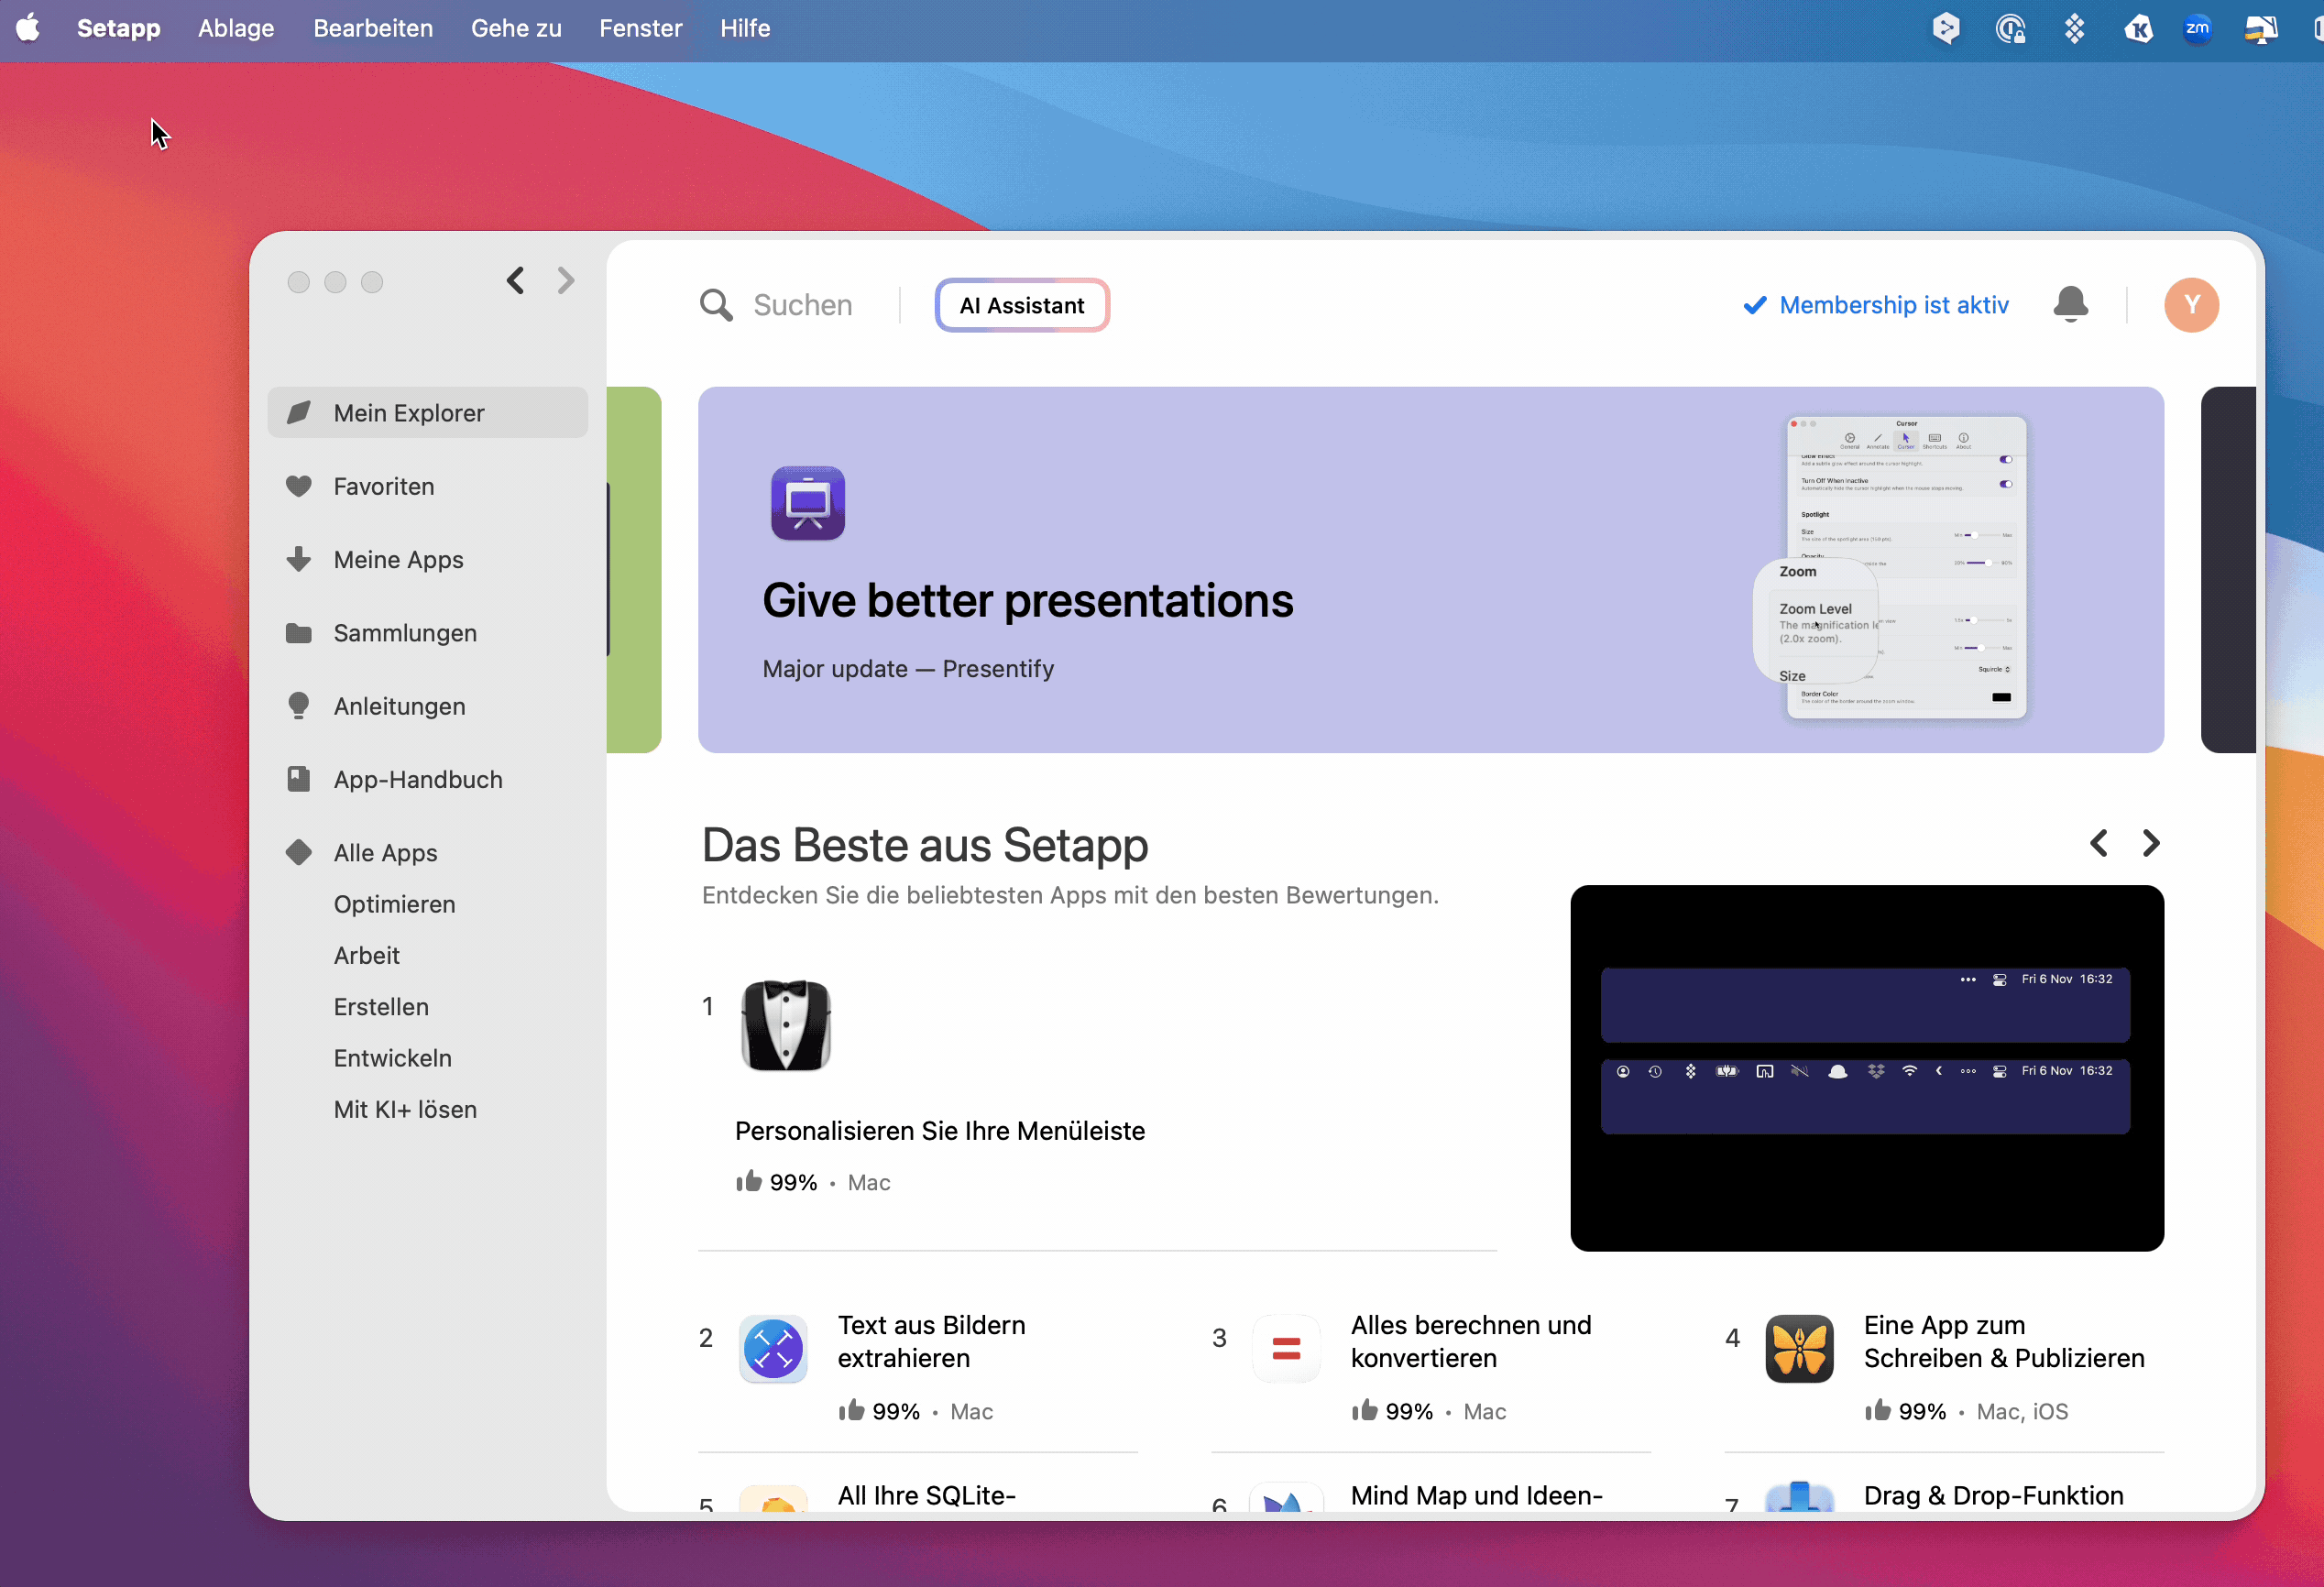
Task: Open the AI Assistant
Action: point(1022,305)
